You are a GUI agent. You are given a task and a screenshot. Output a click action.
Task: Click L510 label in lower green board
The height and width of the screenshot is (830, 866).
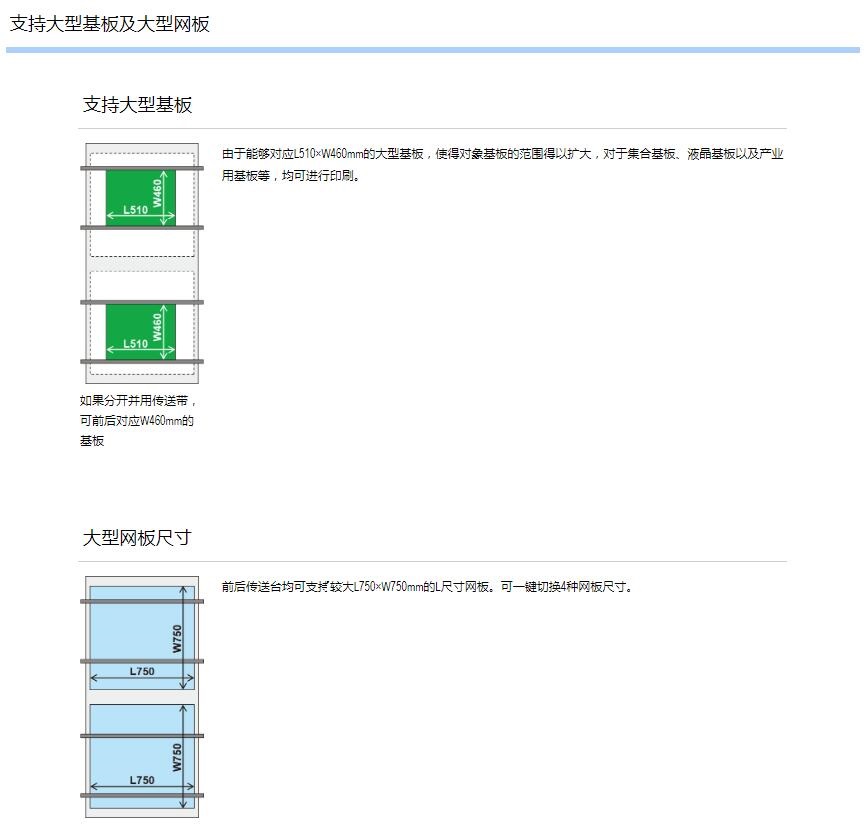[x=135, y=344]
